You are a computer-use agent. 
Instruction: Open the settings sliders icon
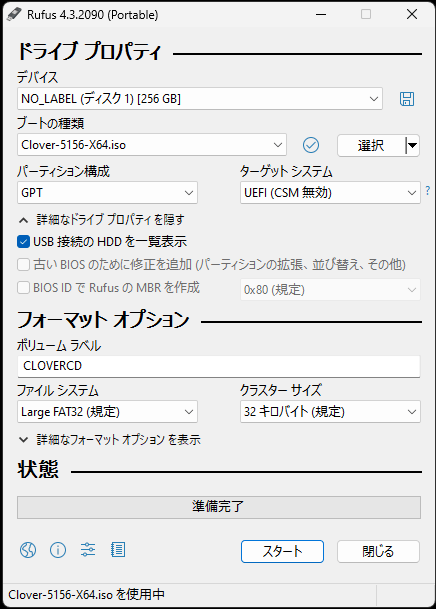(88, 550)
